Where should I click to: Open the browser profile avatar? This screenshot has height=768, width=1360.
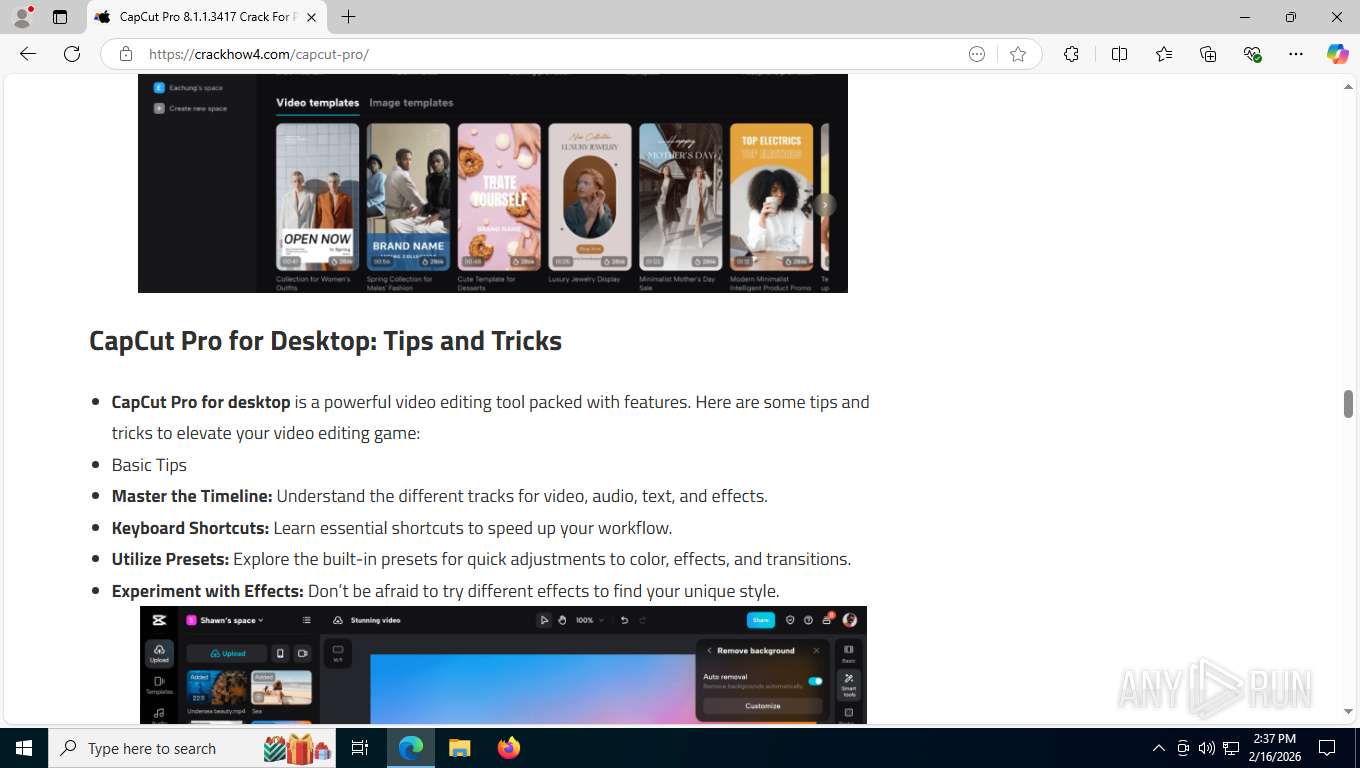click(x=22, y=17)
